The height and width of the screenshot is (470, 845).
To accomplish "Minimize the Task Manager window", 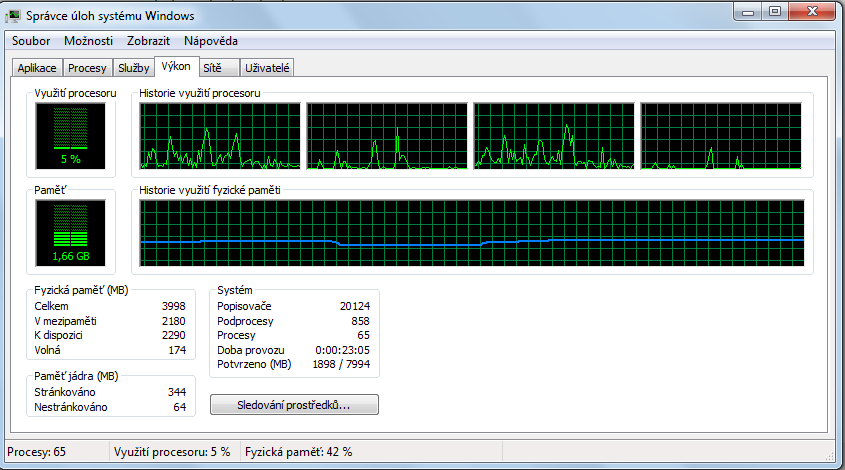I will (x=747, y=12).
